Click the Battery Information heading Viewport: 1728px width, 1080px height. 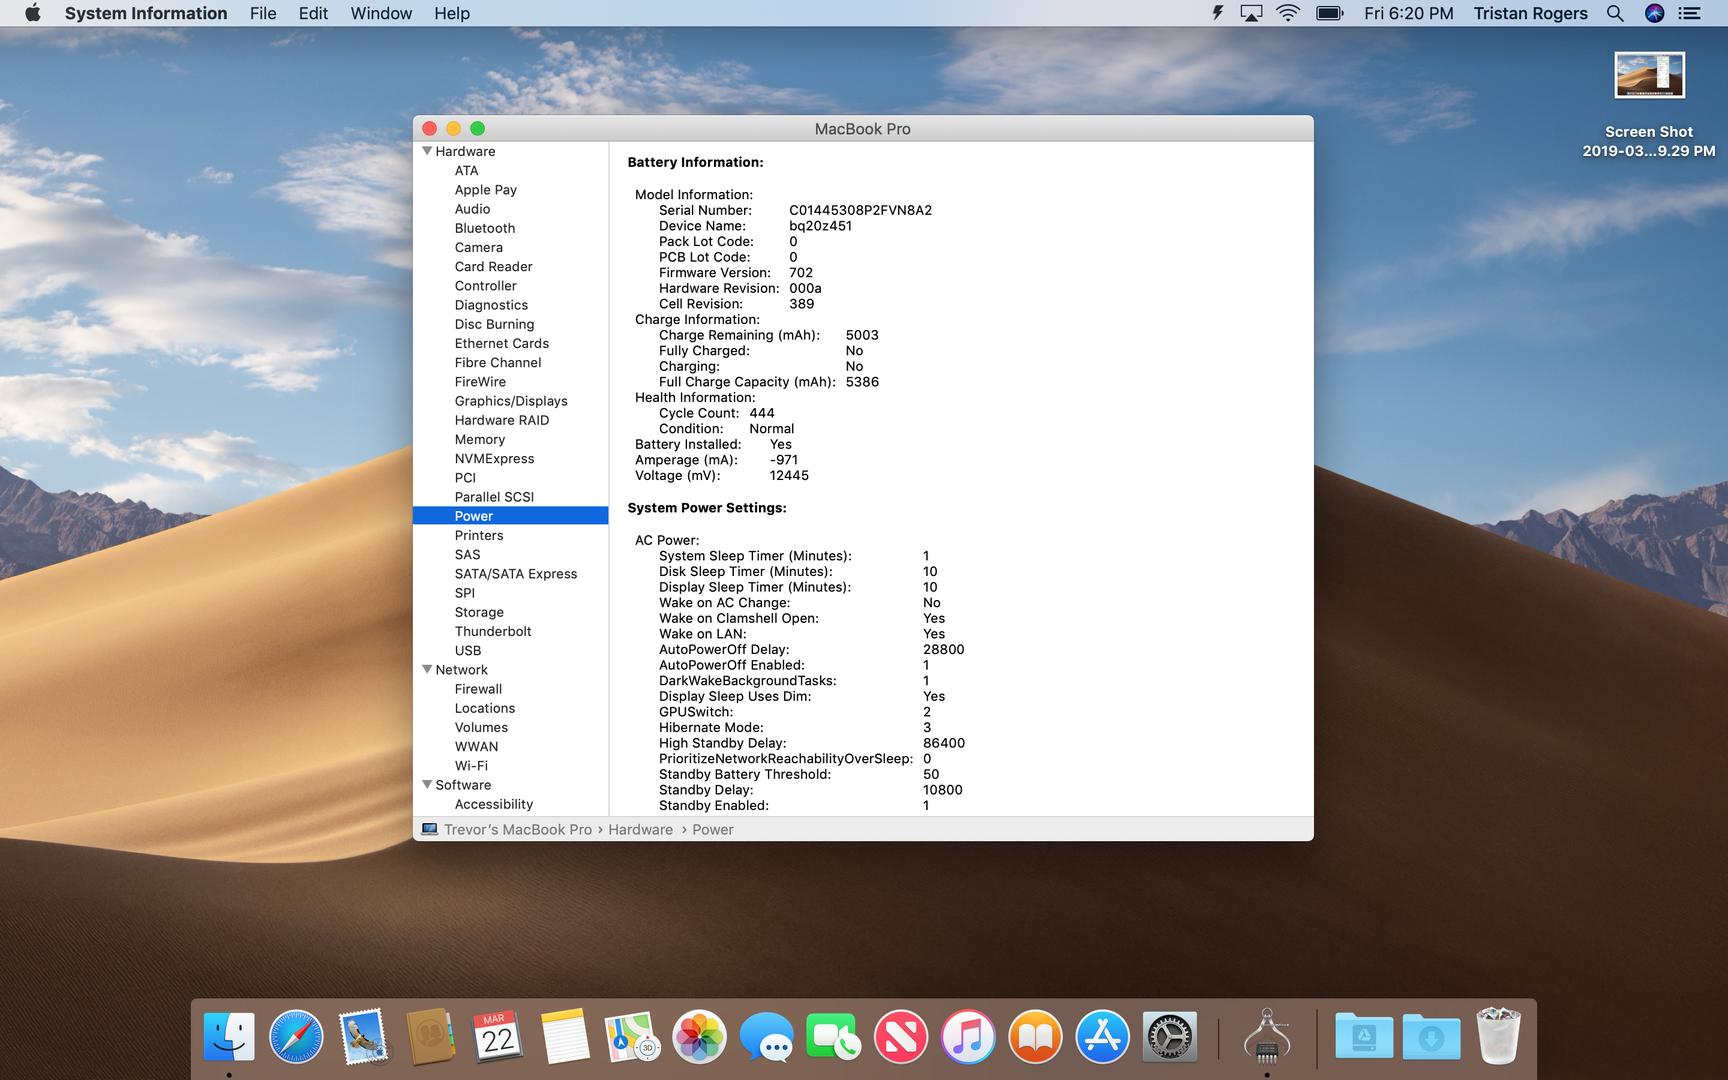[695, 162]
